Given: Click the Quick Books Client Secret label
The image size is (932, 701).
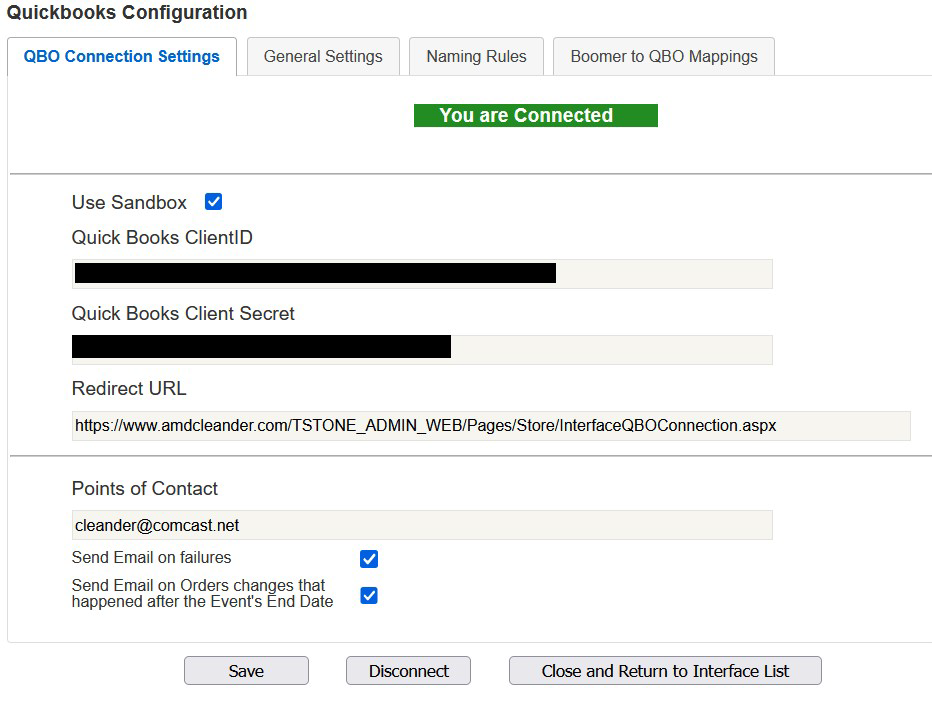Looking at the screenshot, I should pyautogui.click(x=183, y=313).
